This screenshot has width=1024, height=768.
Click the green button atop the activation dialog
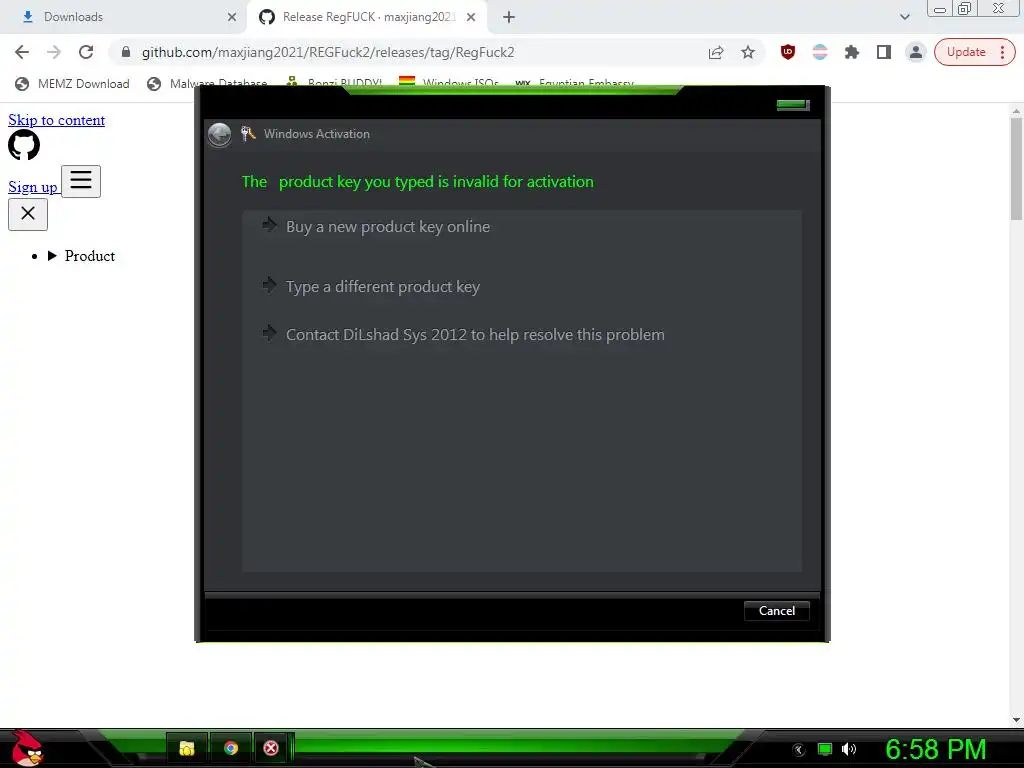pos(793,105)
